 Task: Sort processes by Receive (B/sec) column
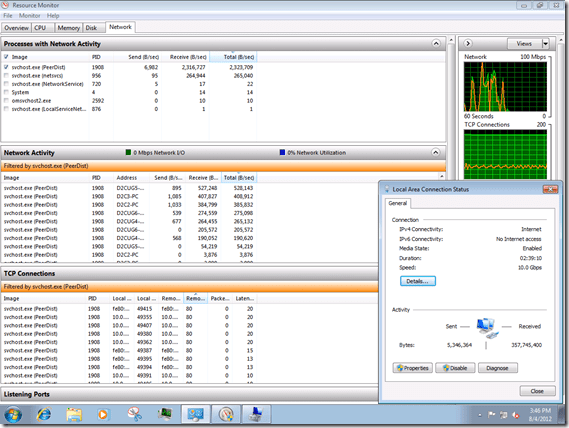pyautogui.click(x=185, y=57)
